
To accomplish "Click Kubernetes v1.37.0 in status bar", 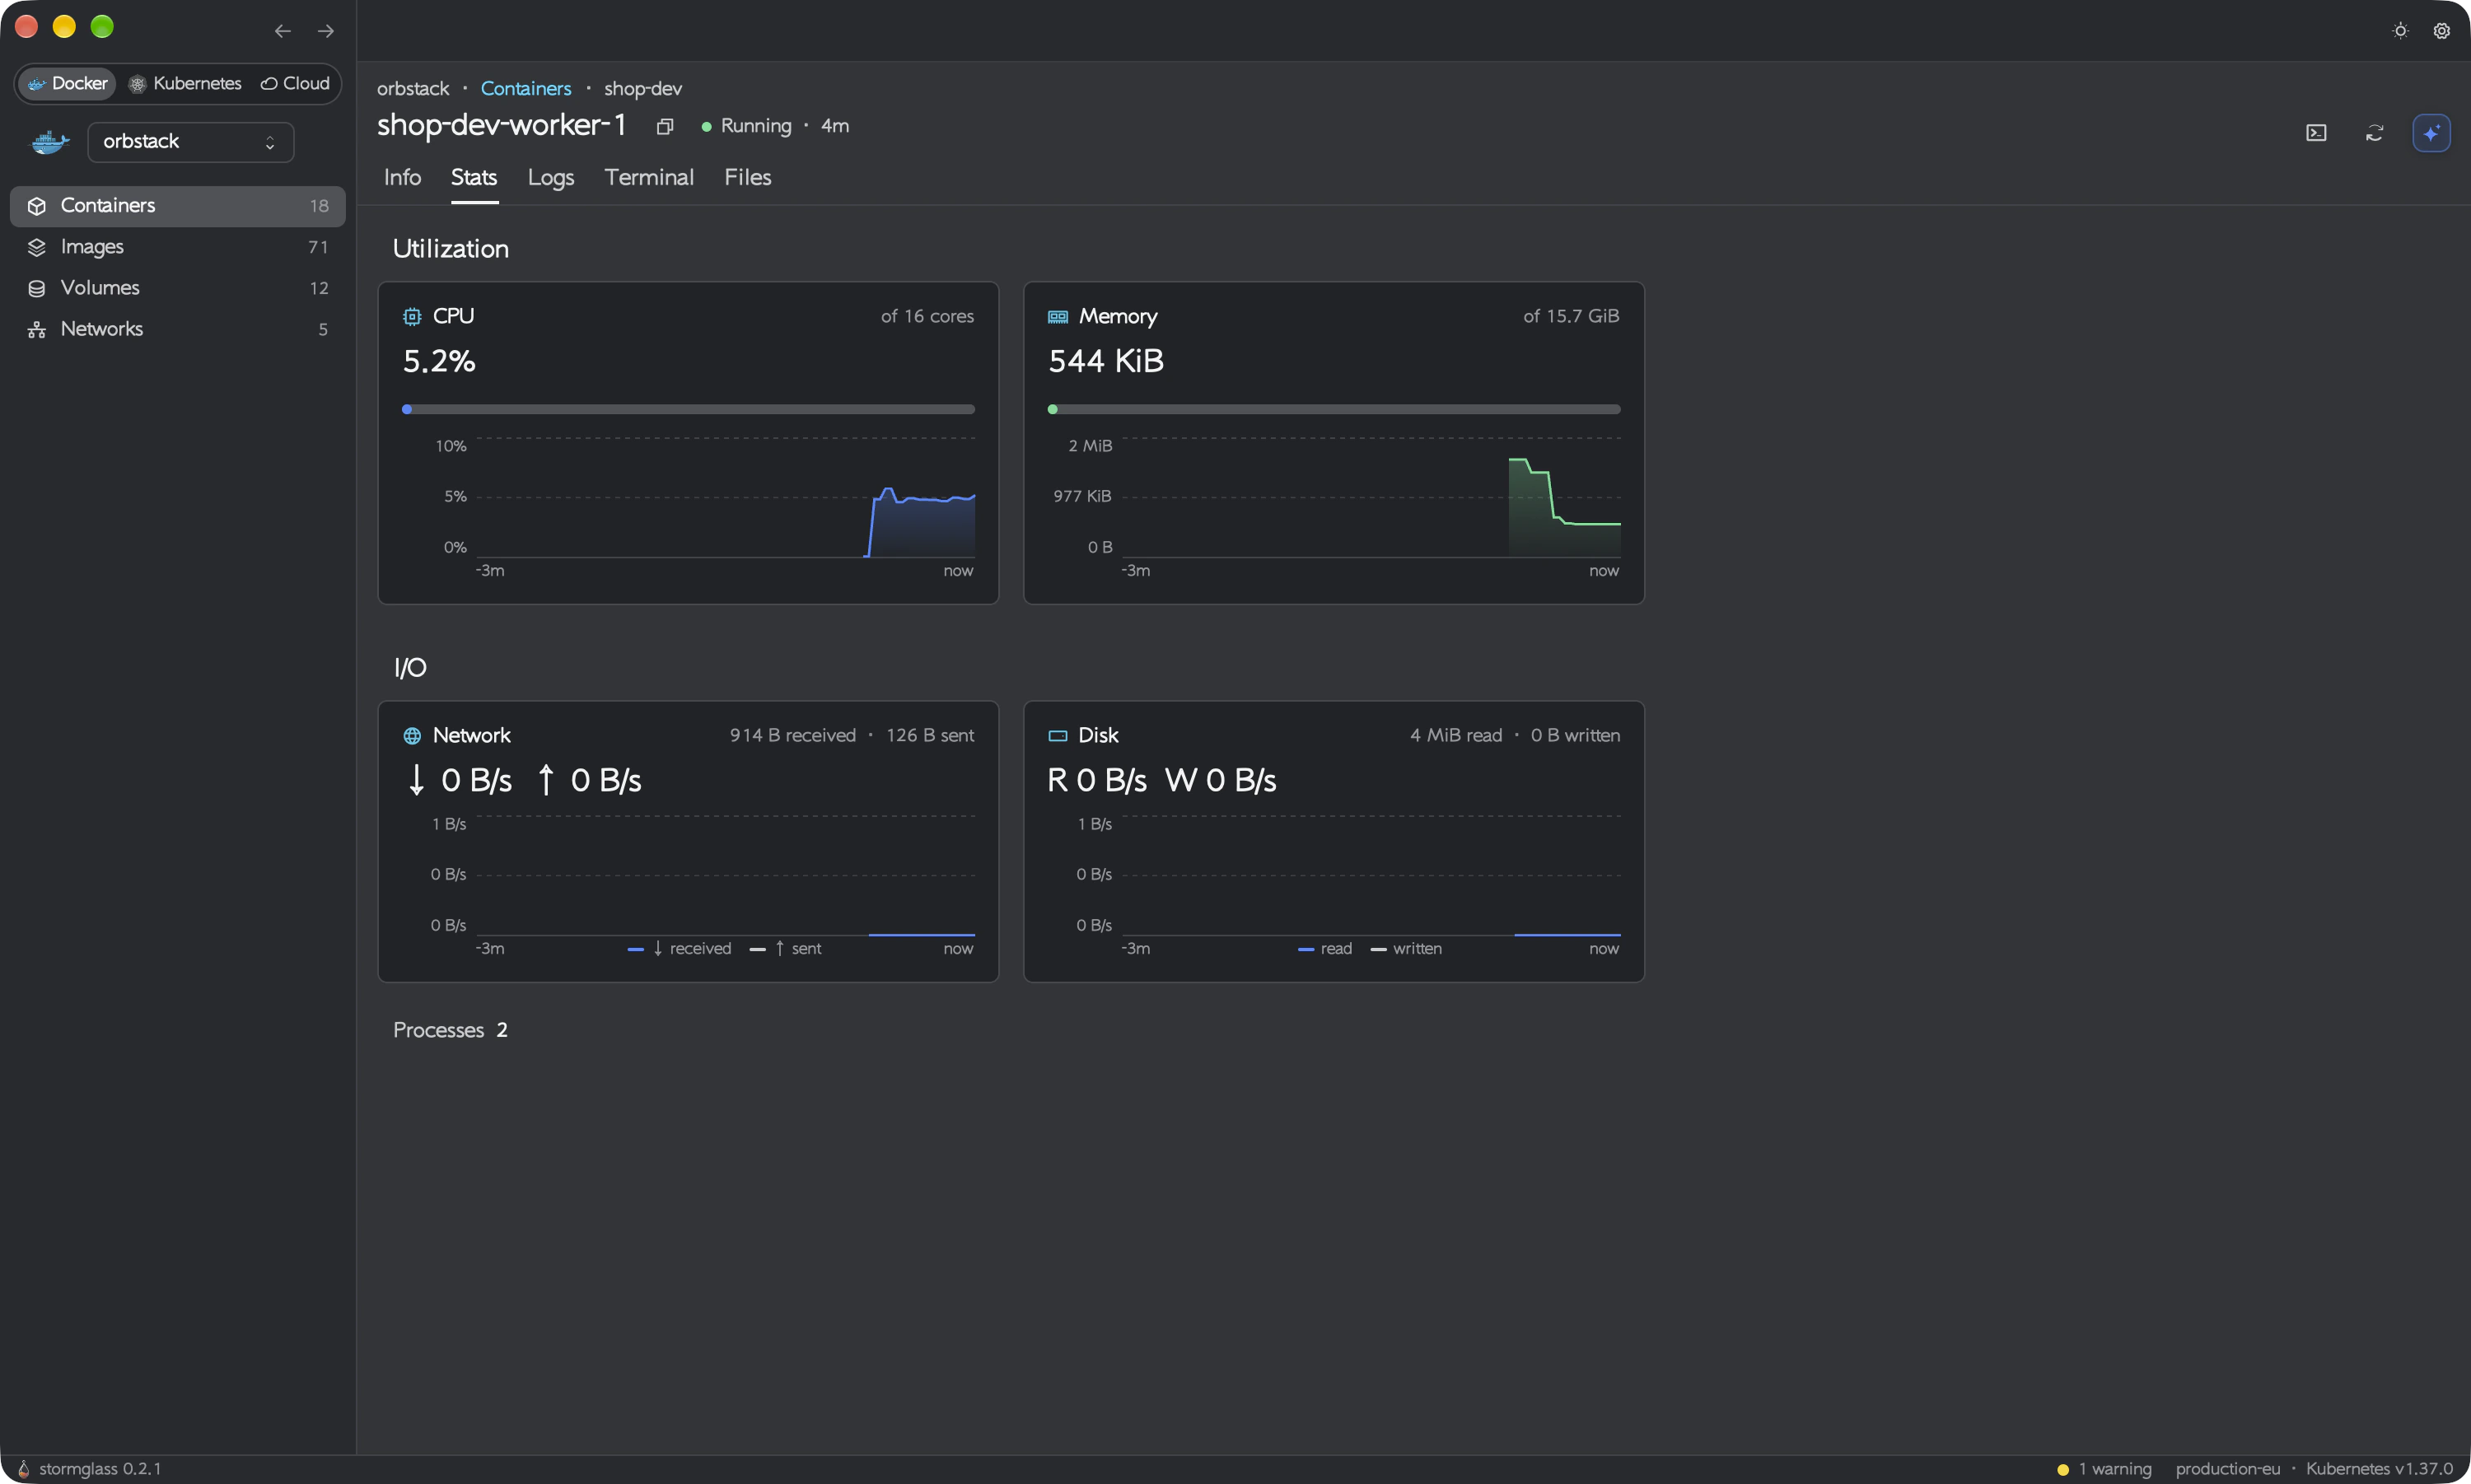I will point(2379,1469).
